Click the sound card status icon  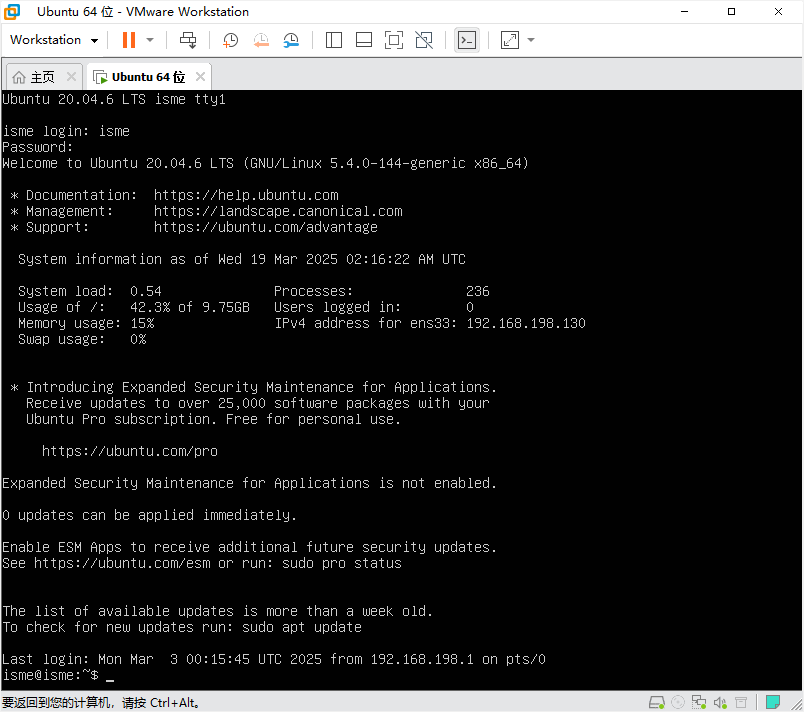coord(720,702)
